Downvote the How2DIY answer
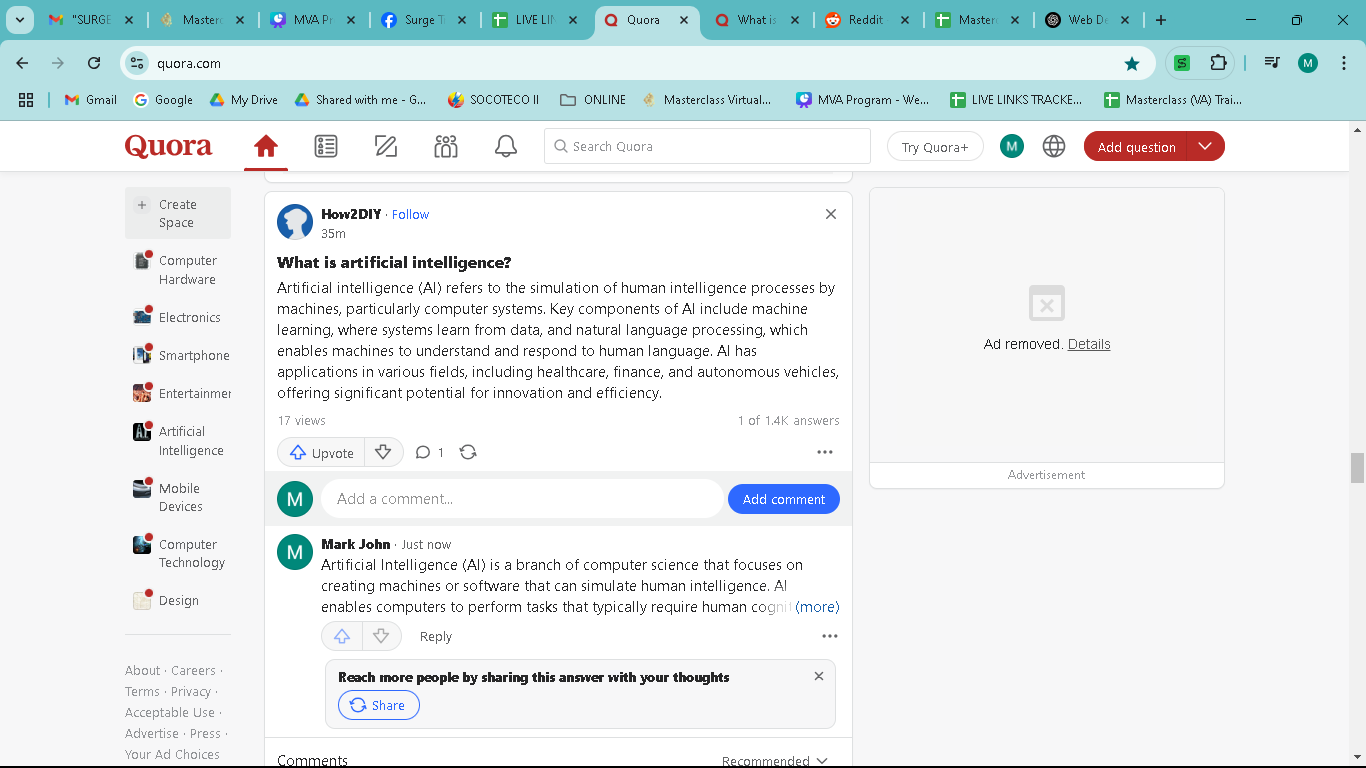The height and width of the screenshot is (768, 1366). [383, 452]
